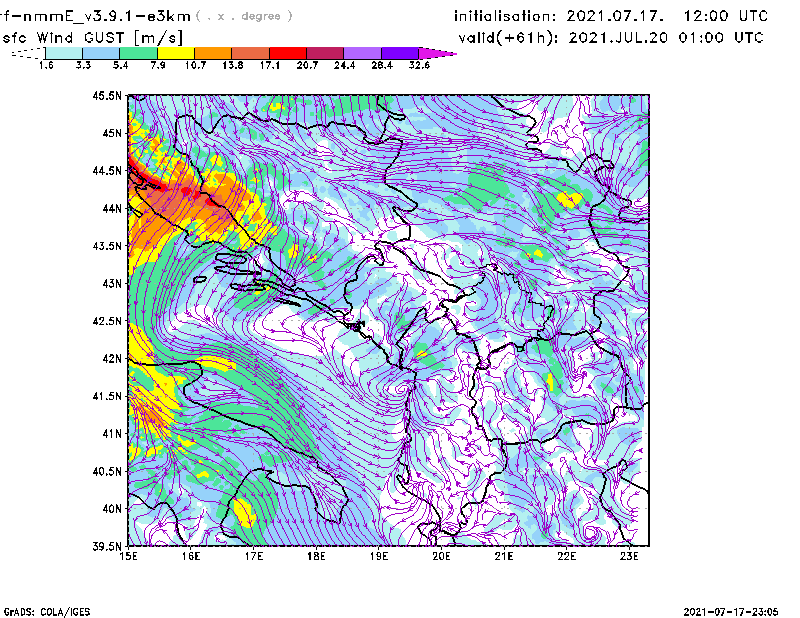Click the initialisation date 2021.07.17.
800x618 pixels.
pos(615,16)
